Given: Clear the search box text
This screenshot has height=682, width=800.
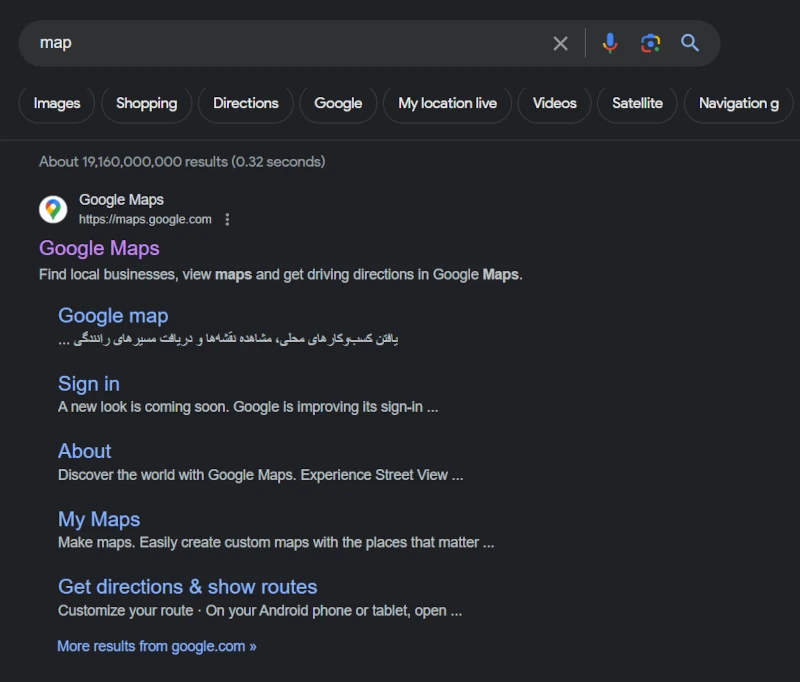Looking at the screenshot, I should (560, 43).
